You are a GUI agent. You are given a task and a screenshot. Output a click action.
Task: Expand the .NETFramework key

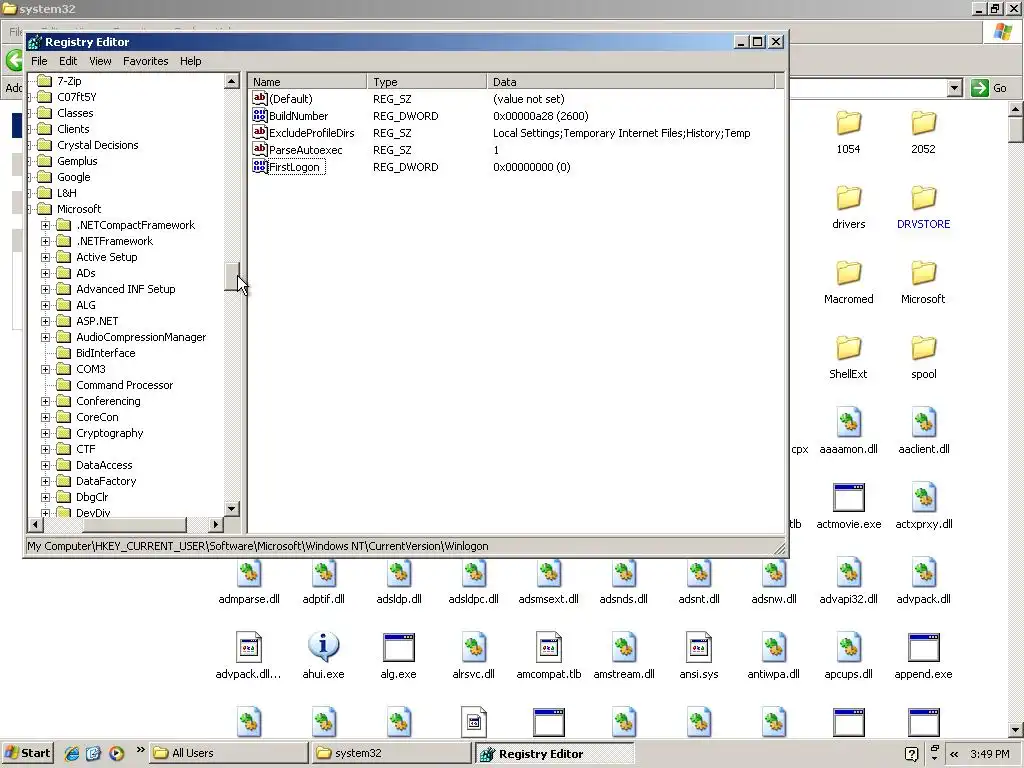[45, 241]
